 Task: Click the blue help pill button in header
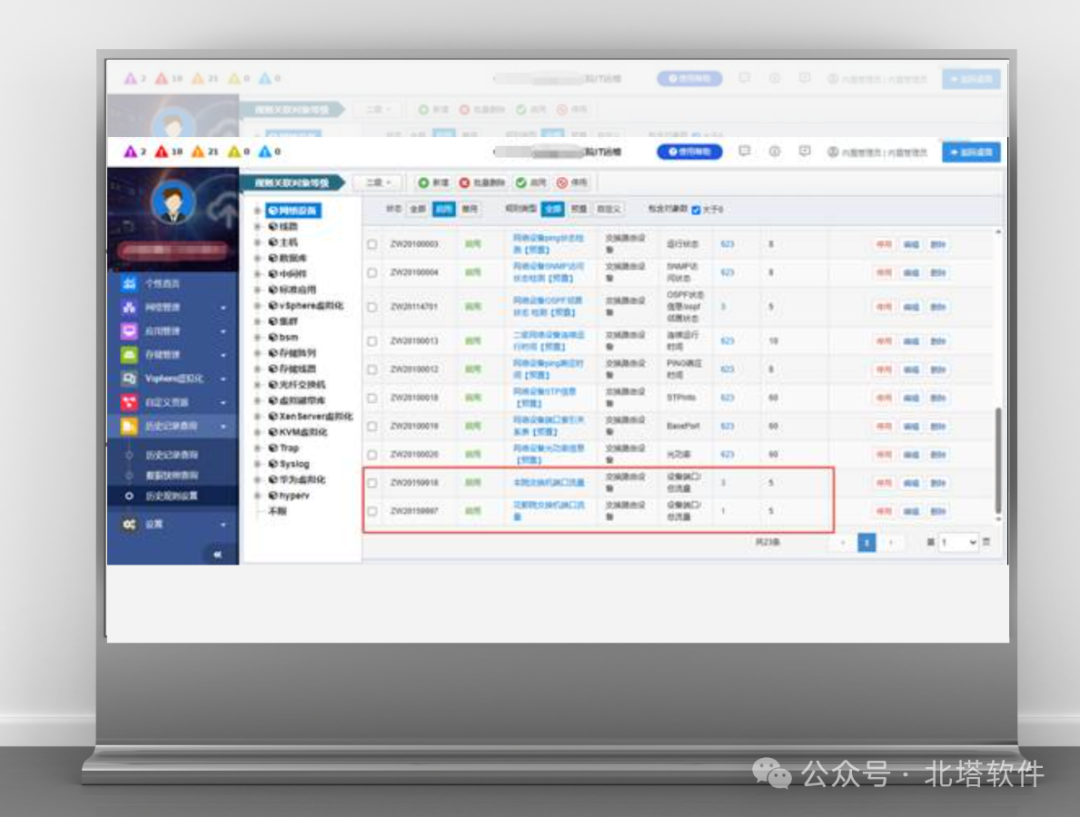689,152
